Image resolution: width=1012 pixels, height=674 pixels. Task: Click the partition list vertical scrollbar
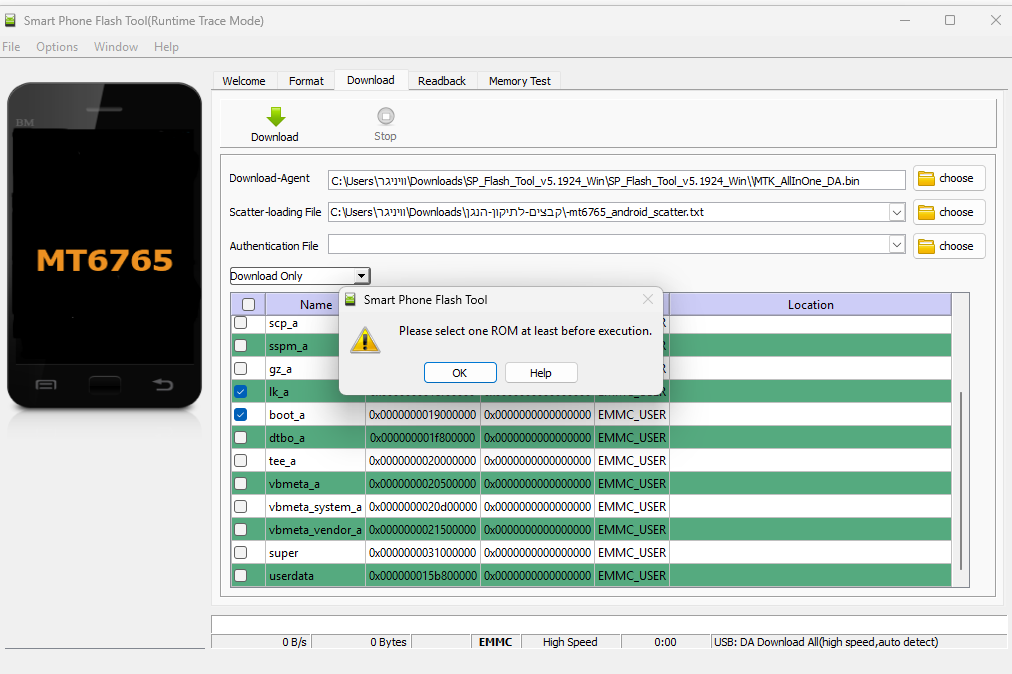[x=961, y=480]
